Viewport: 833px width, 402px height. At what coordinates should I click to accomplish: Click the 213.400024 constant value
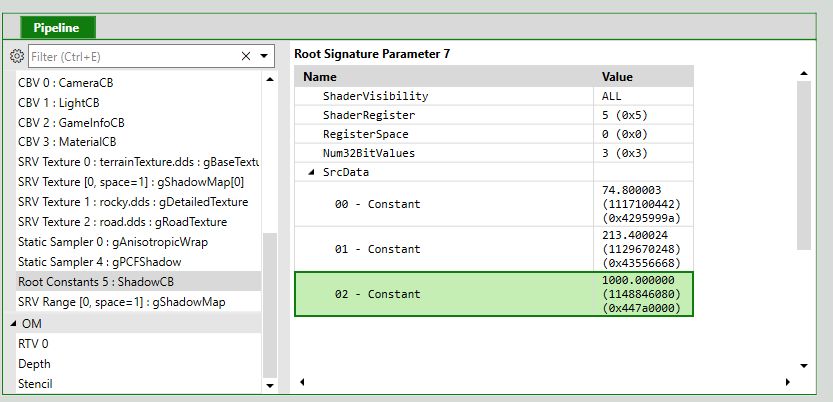coord(635,235)
